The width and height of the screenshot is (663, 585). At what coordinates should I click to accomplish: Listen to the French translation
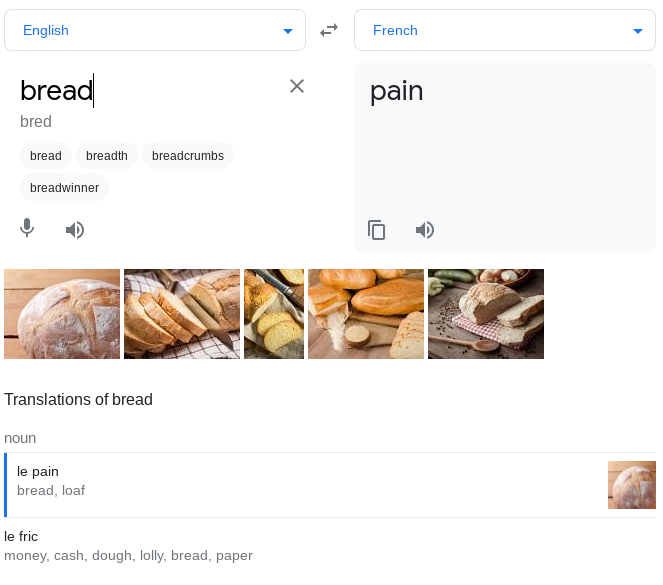click(425, 230)
